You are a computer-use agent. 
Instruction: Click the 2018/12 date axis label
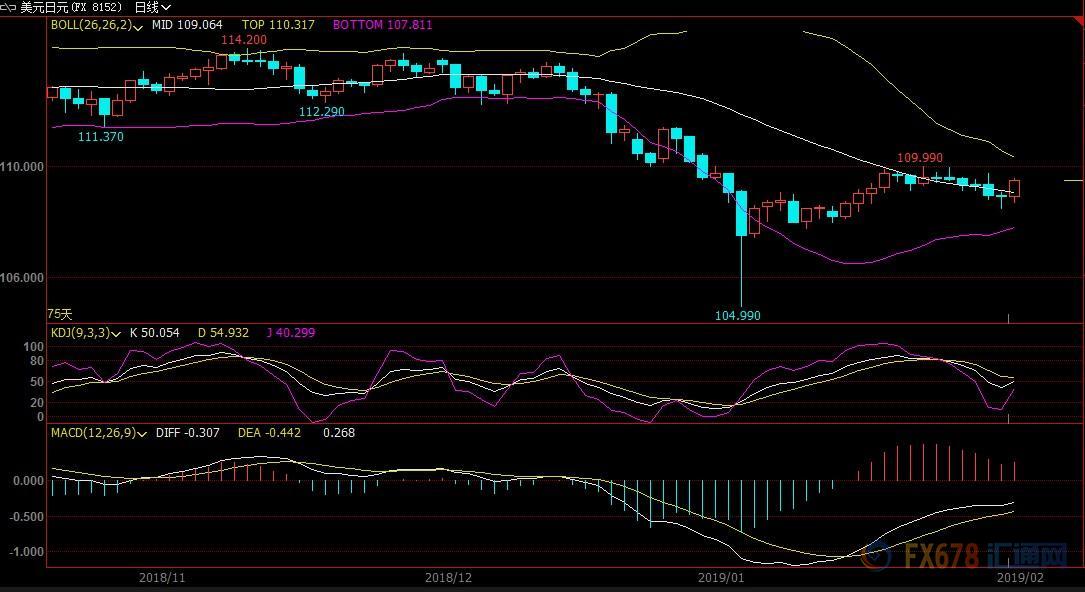(448, 577)
